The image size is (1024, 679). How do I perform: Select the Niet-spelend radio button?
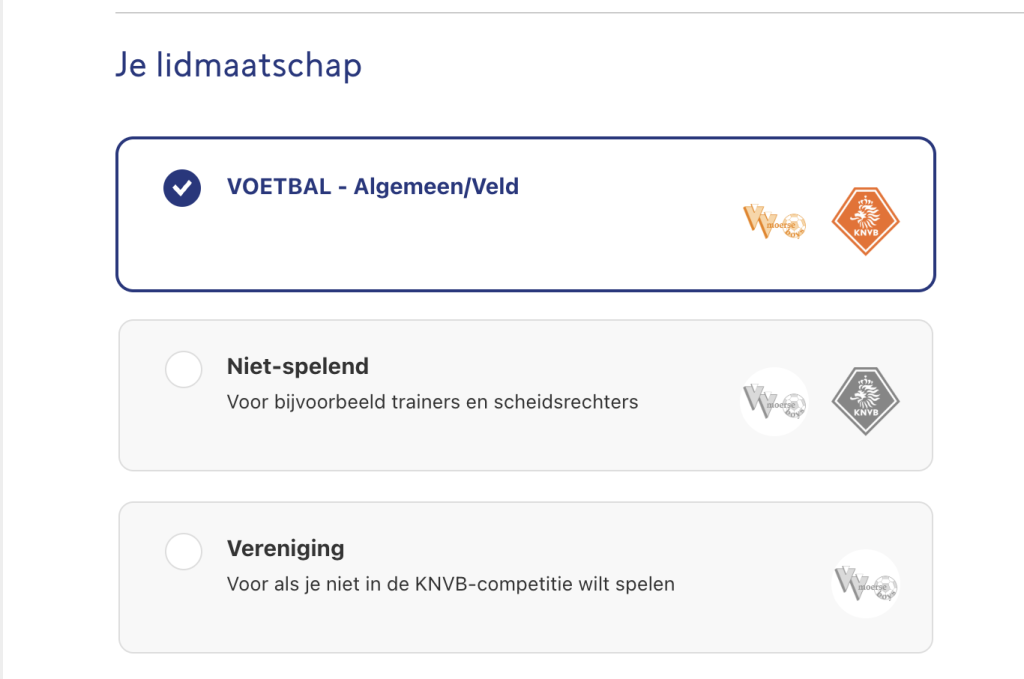tap(183, 368)
